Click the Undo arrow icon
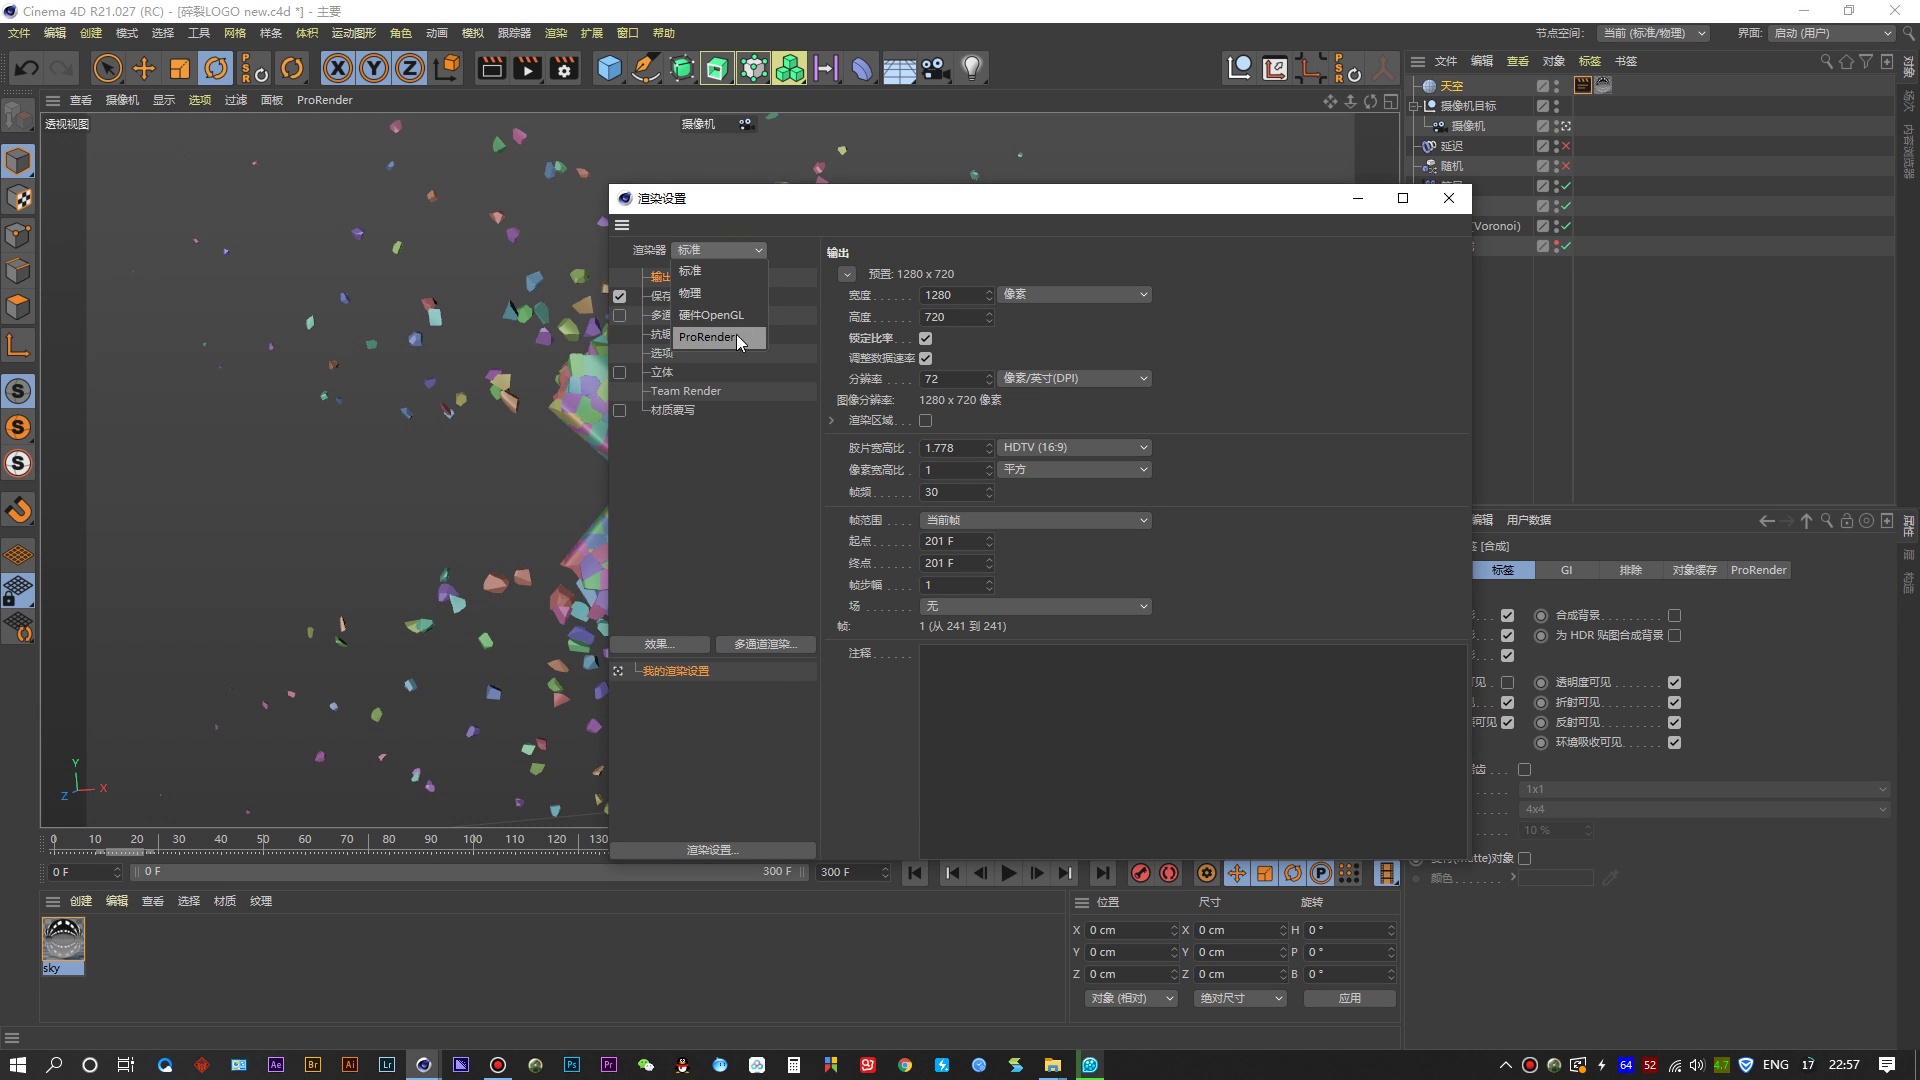This screenshot has height=1080, width=1920. (27, 68)
